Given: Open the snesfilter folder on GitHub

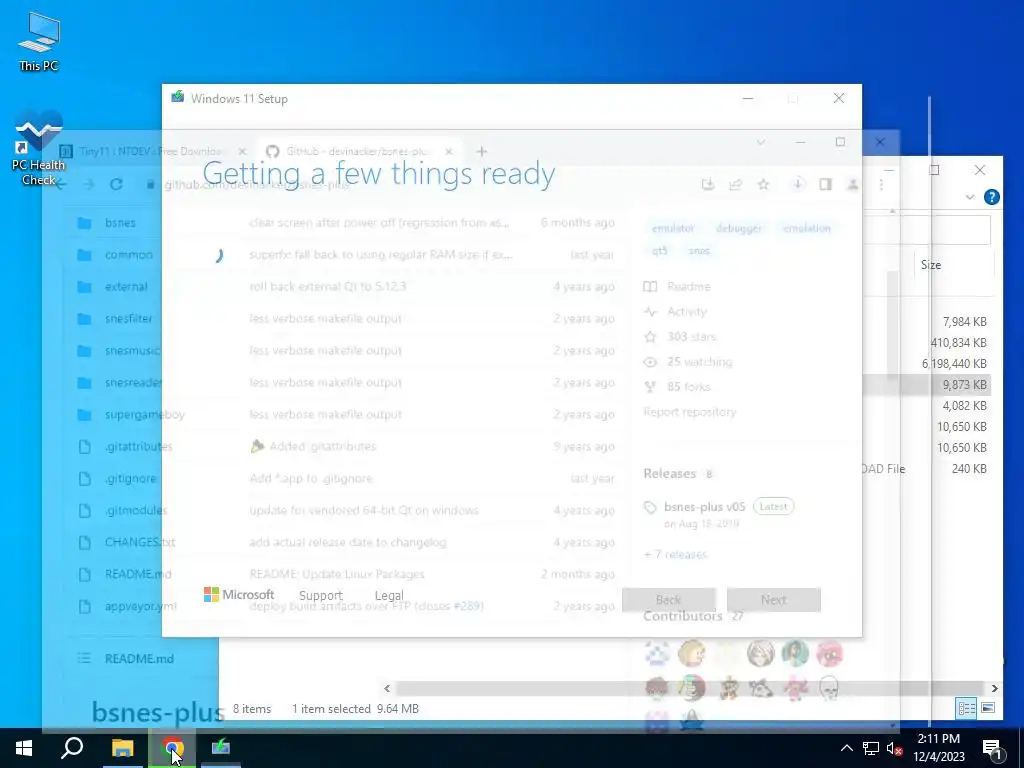Looking at the screenshot, I should pos(129,319).
